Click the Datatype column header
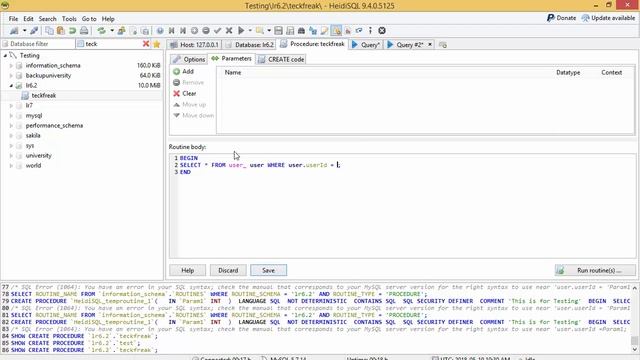Image resolution: width=640 pixels, height=360 pixels. pyautogui.click(x=568, y=73)
